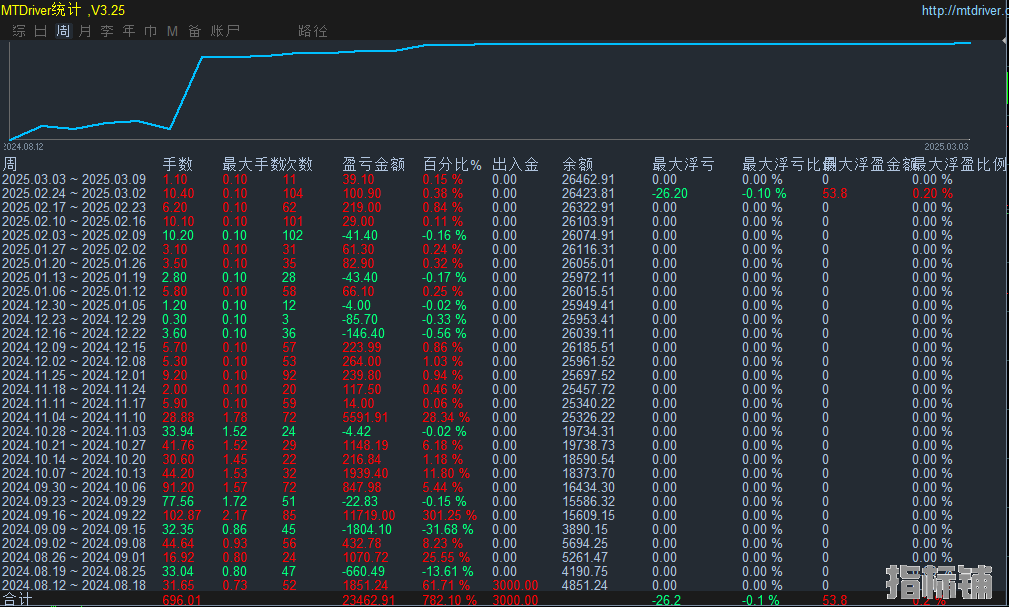Click the balance value 3890.15
The height and width of the screenshot is (607, 1009).
click(x=585, y=530)
